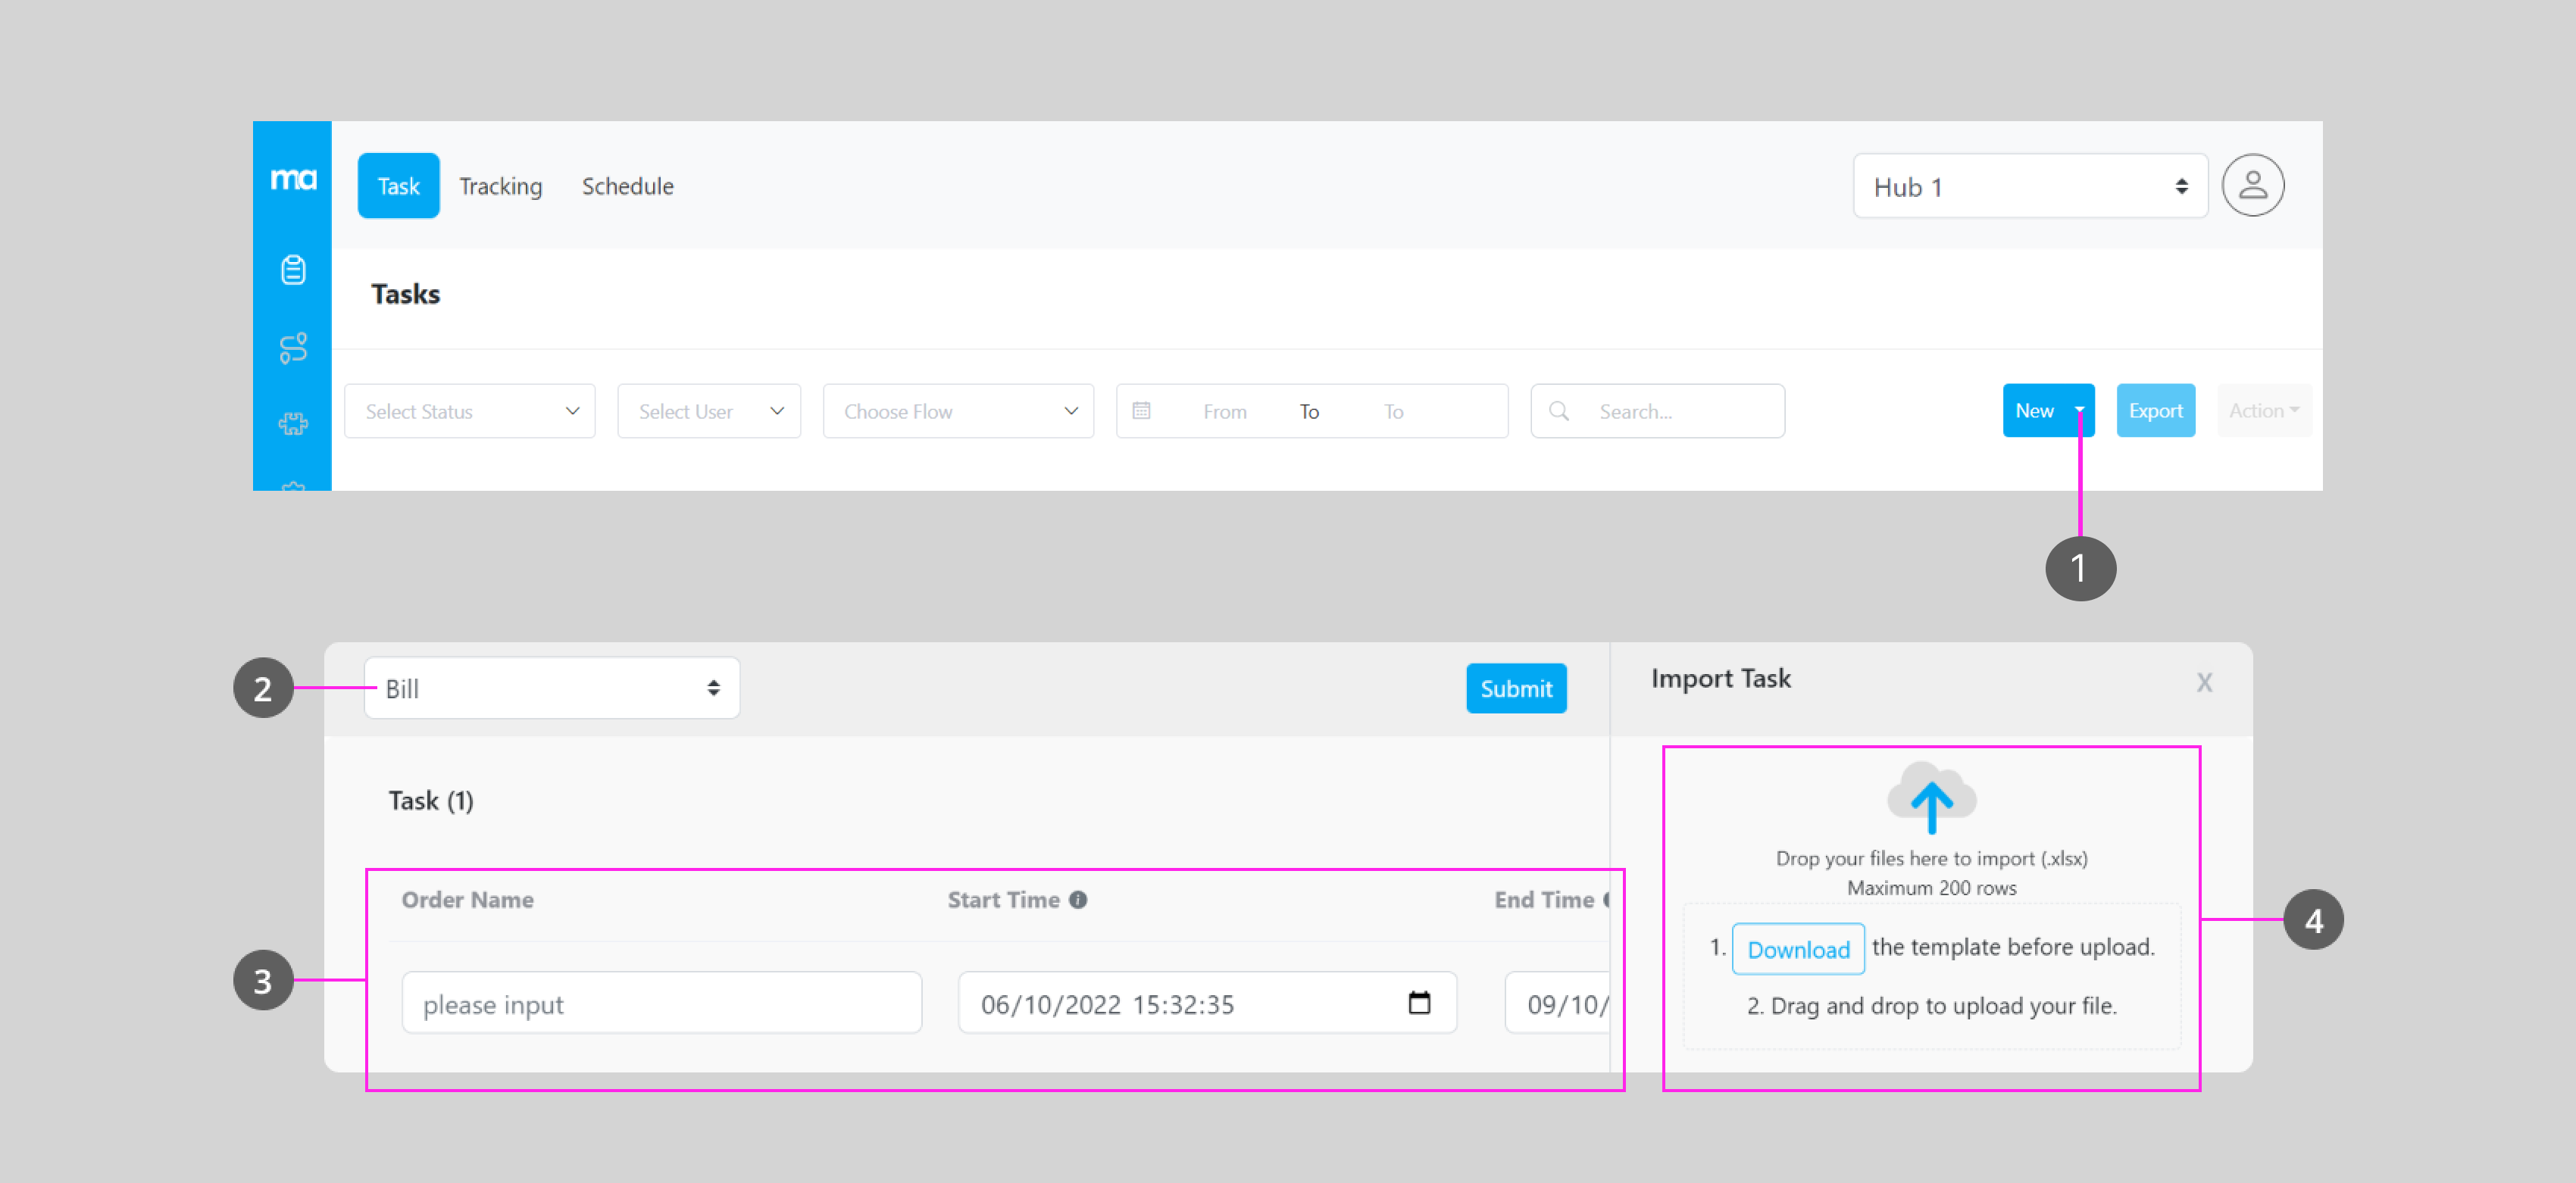Open the puzzle piece integrations icon

click(x=293, y=424)
